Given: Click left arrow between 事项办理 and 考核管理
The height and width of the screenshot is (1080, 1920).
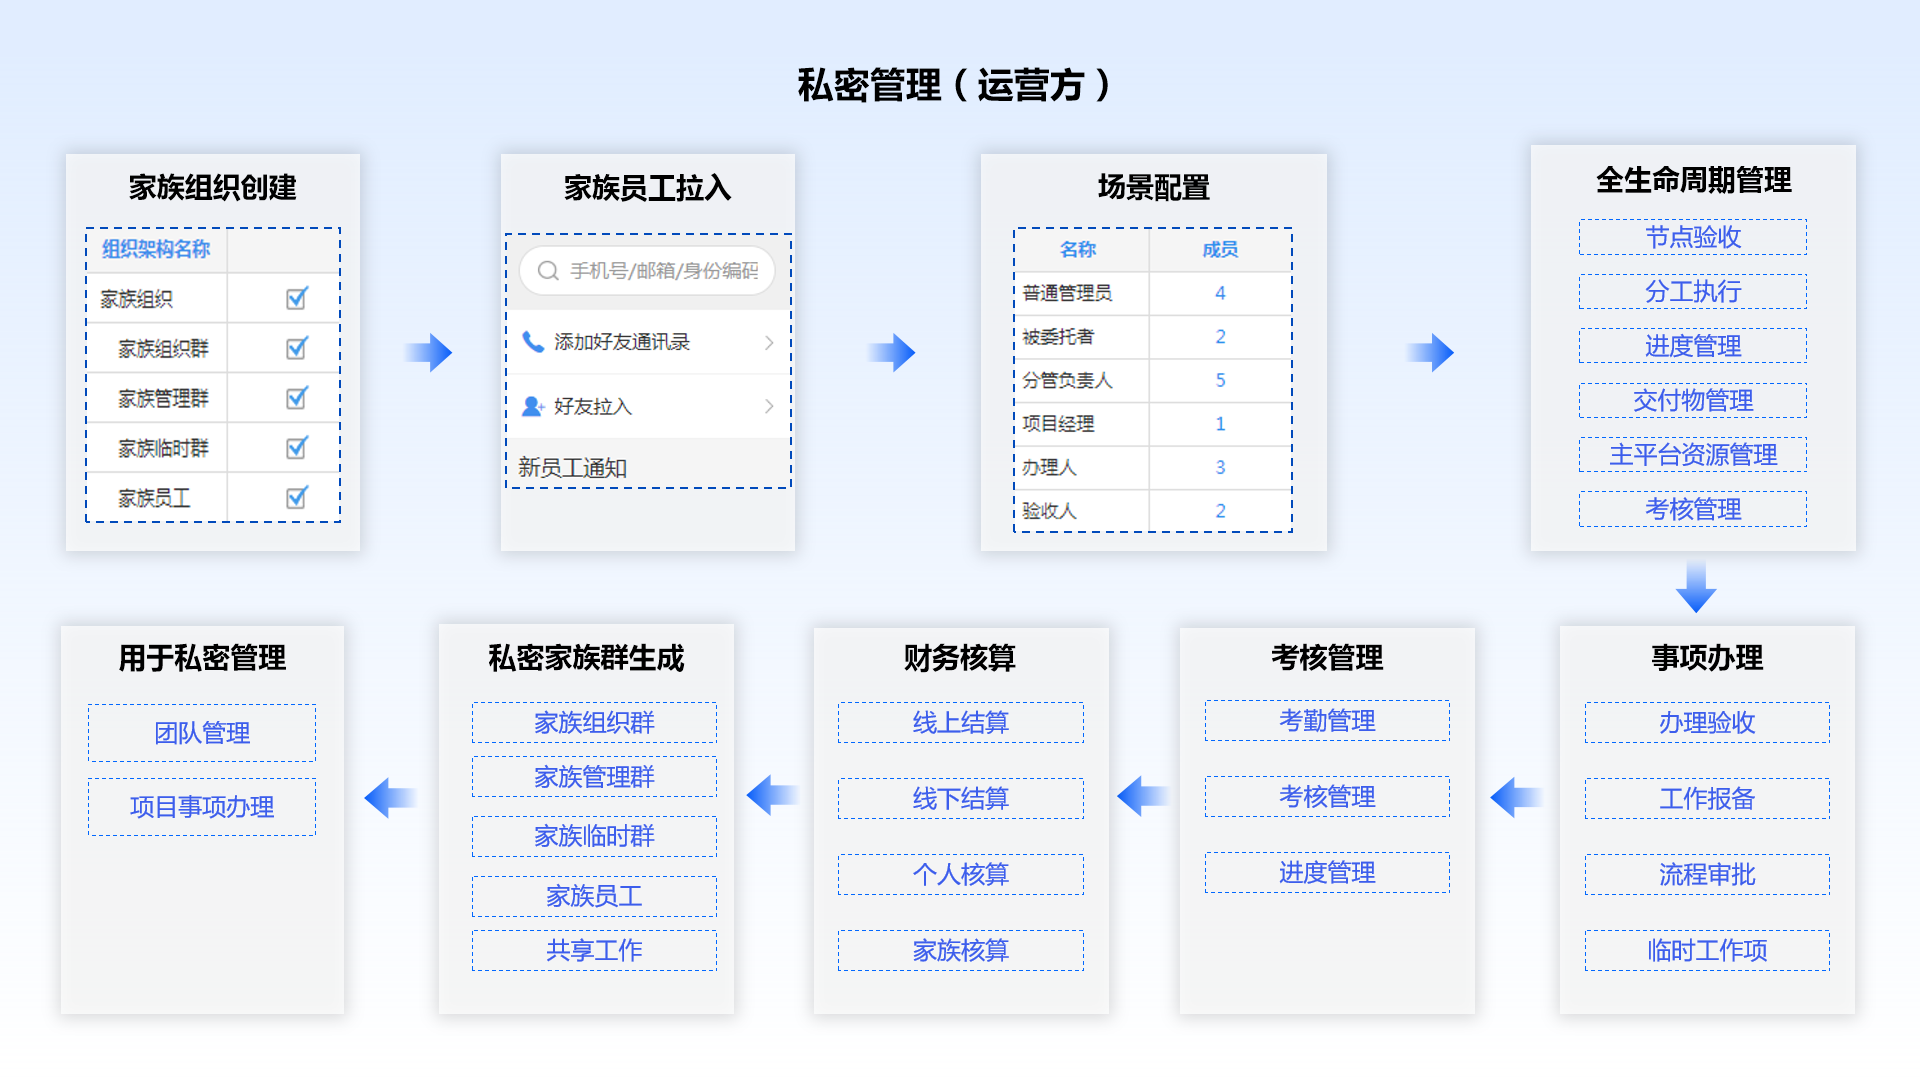Looking at the screenshot, I should [1516, 797].
